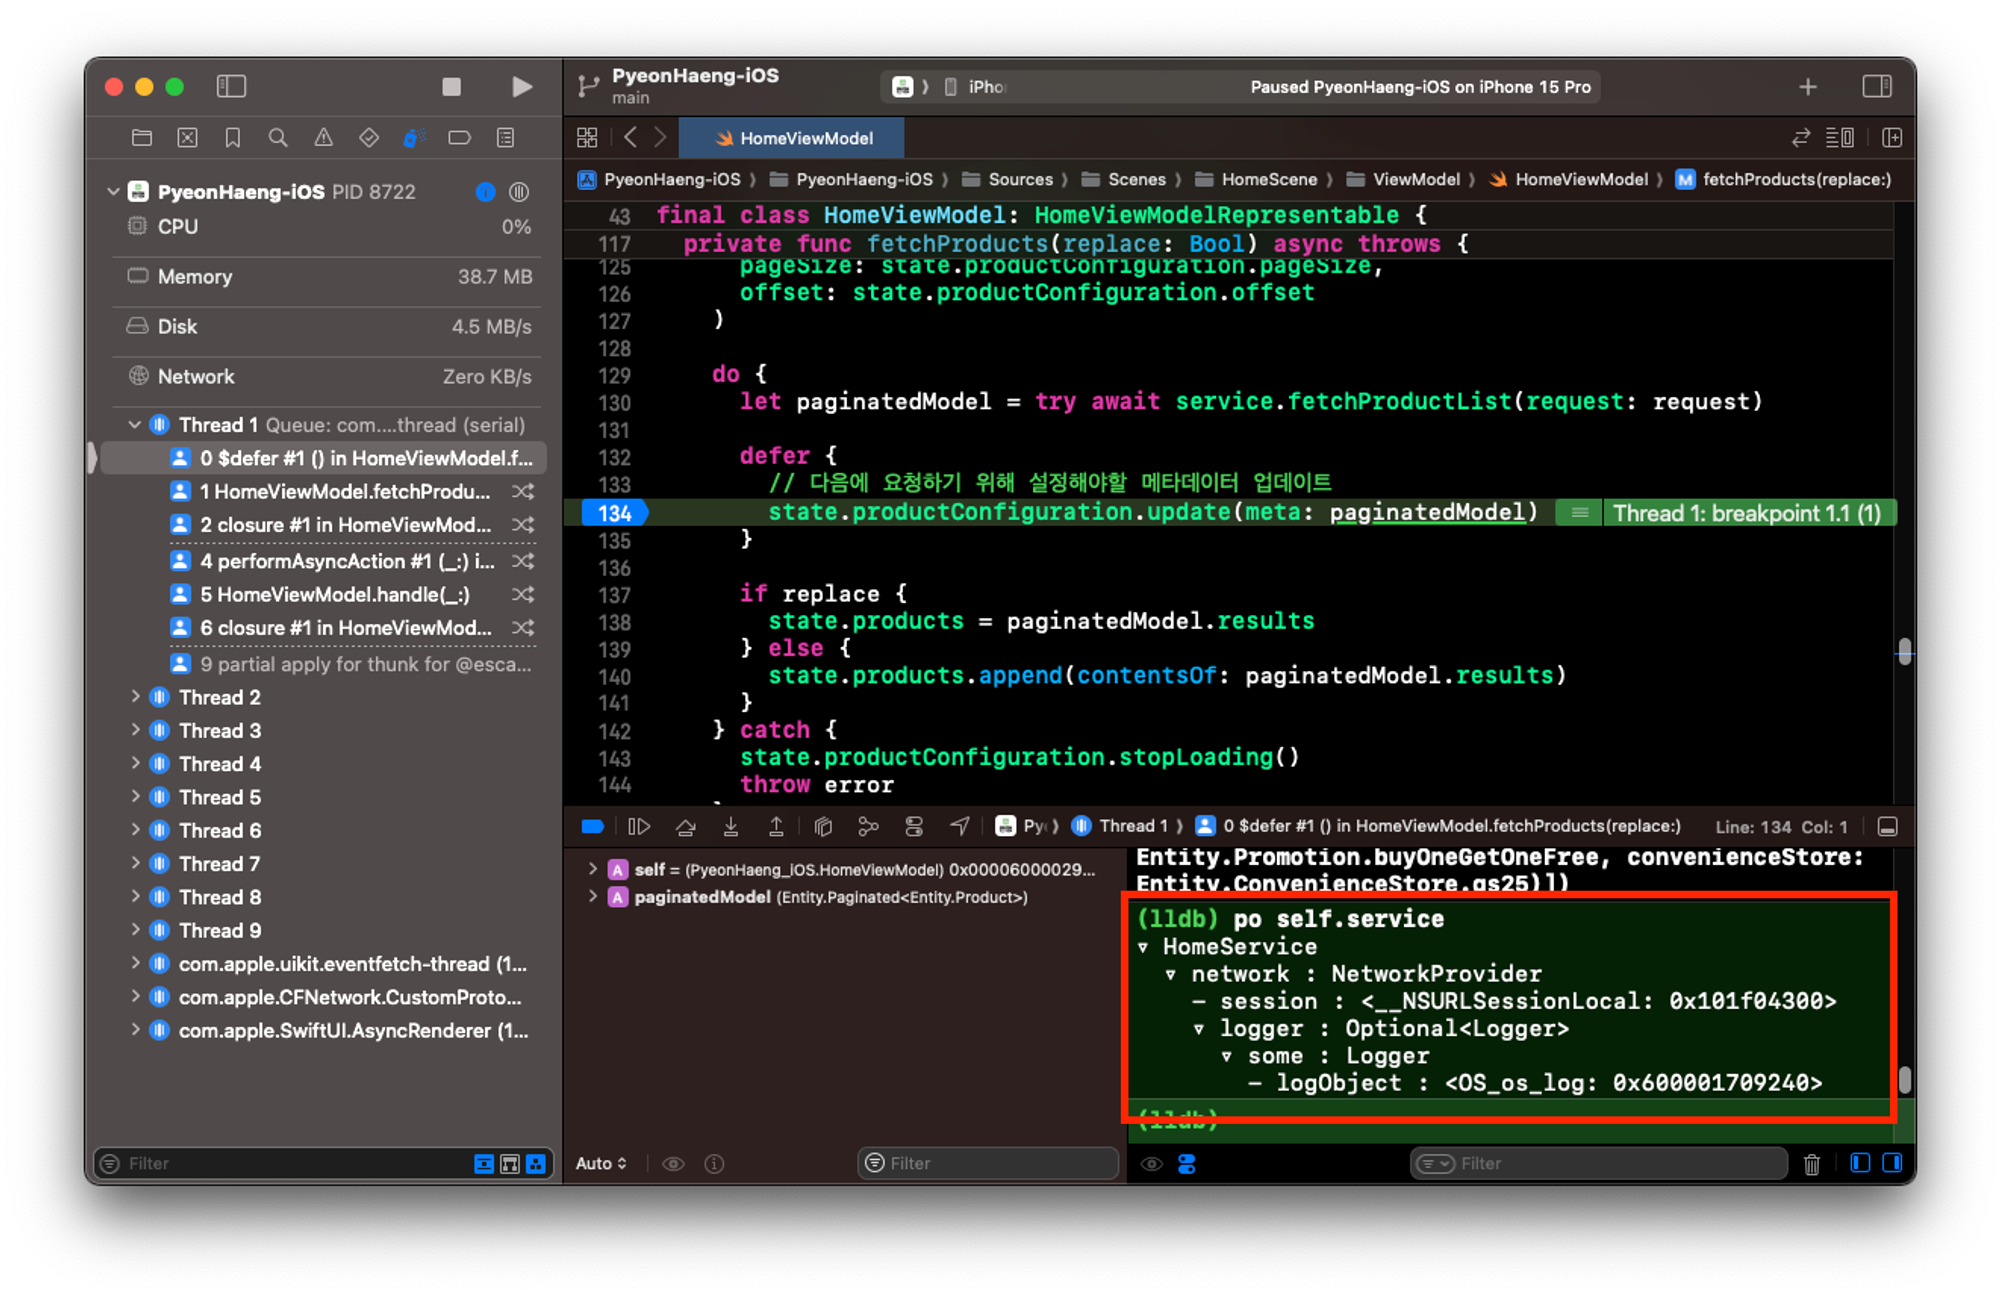Open the Debug View Hierarchy icon
Viewport: 2000px width, 1296px height.
[823, 826]
